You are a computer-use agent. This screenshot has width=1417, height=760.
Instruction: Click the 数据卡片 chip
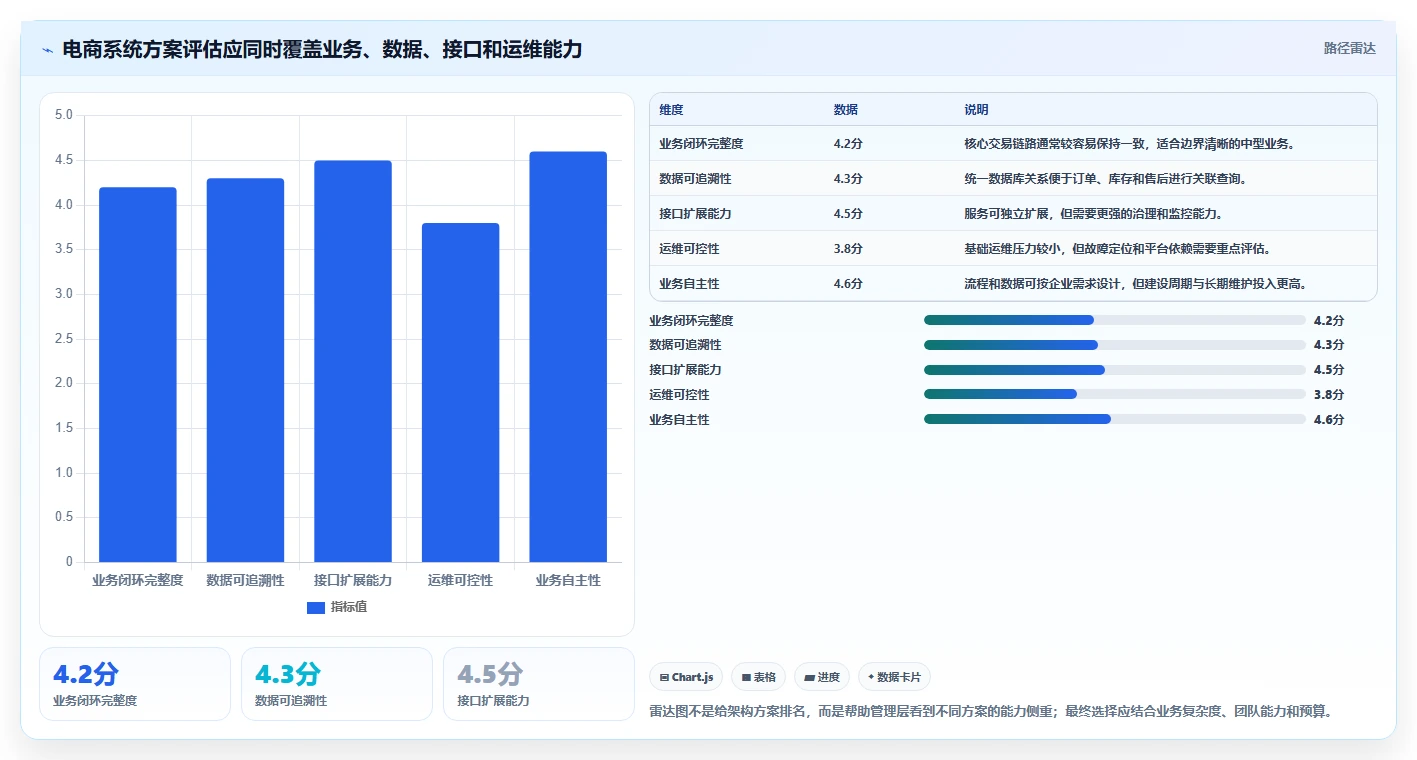pos(894,677)
